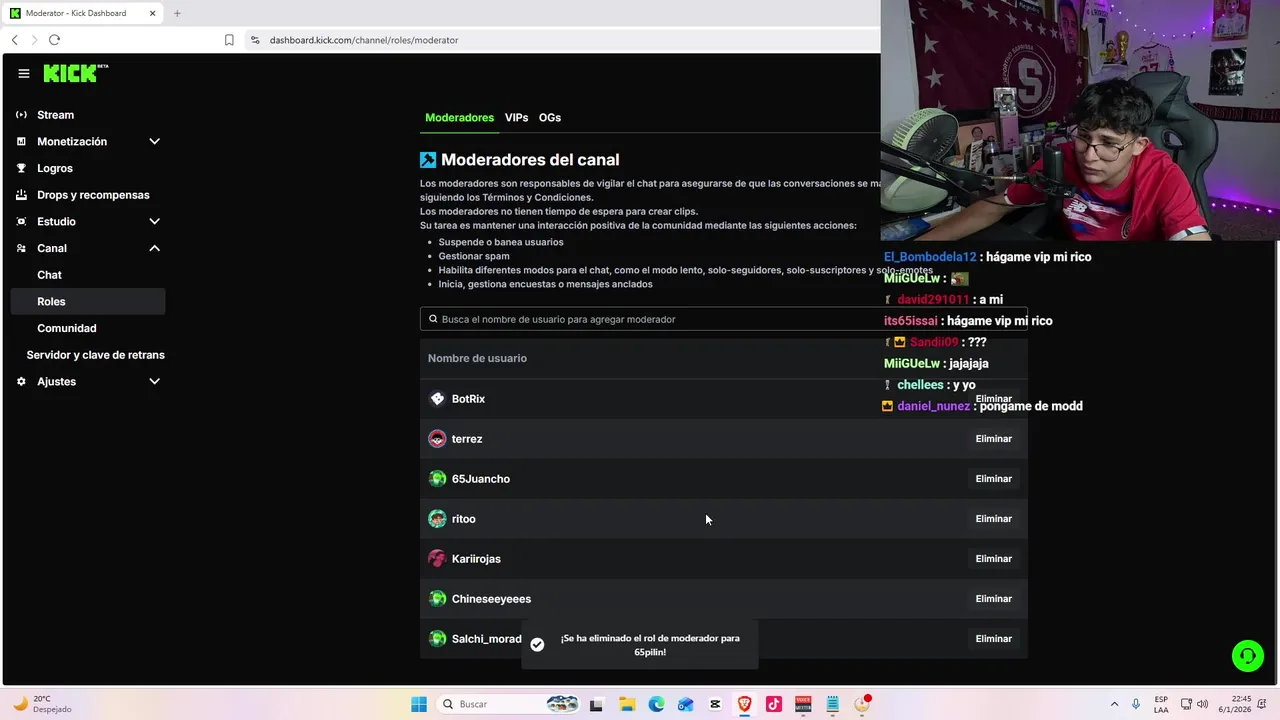Screen dimensions: 1280x720
Task: Click the Nombre de usuario column header
Action: (x=477, y=358)
